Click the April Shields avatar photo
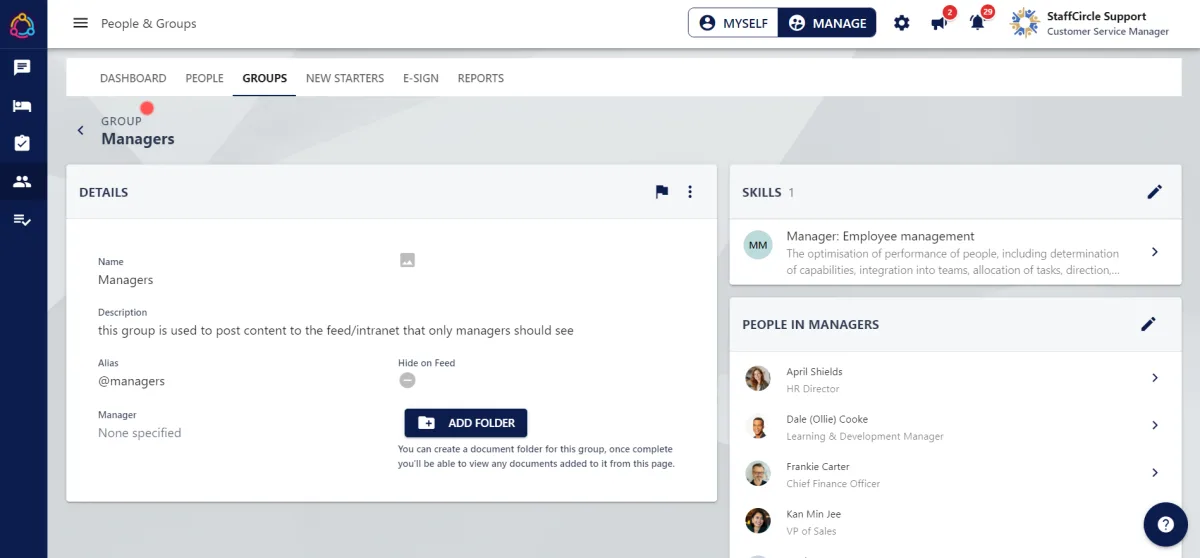The height and width of the screenshot is (558, 1200). click(758, 378)
